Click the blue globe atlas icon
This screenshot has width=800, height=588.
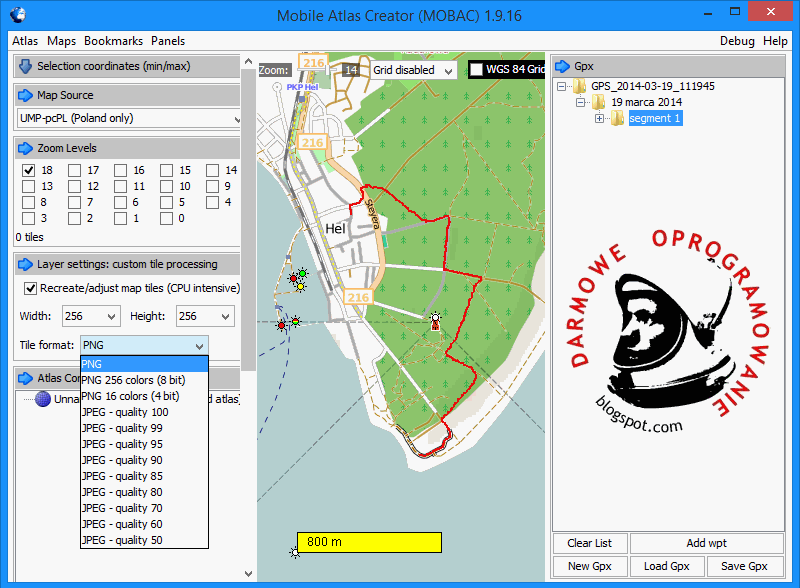(43, 399)
